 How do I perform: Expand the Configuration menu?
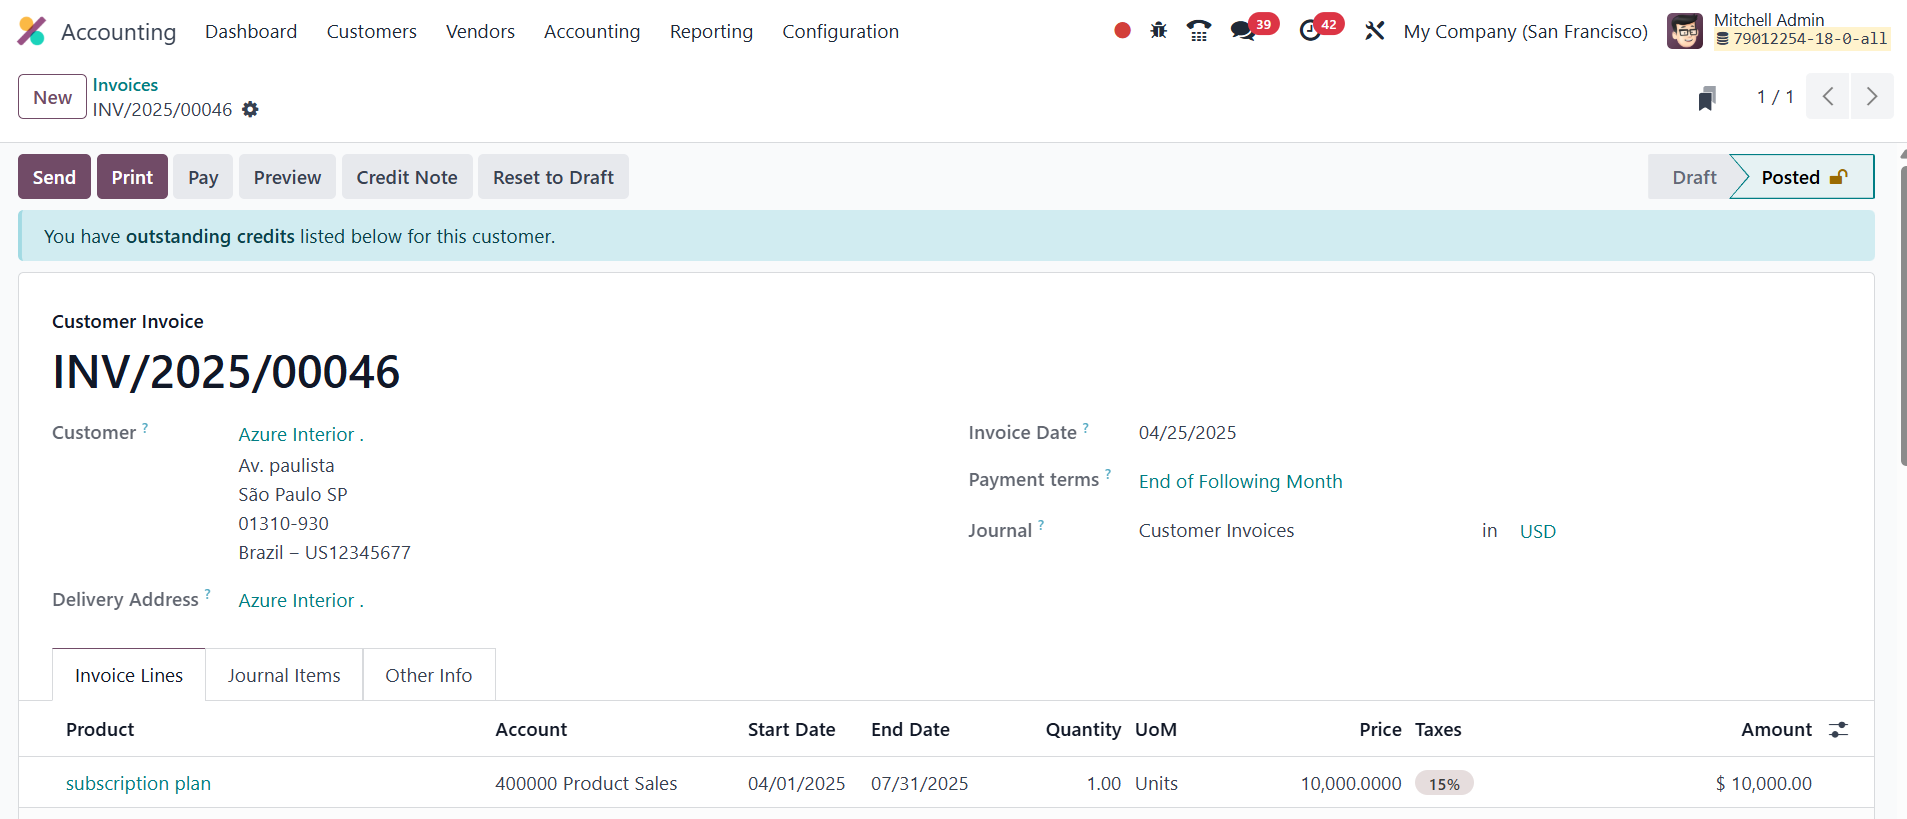pos(840,32)
